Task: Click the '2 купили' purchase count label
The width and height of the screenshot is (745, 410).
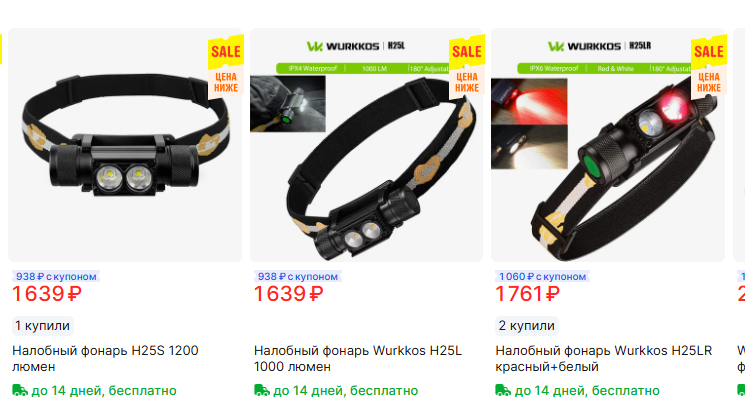Action: [x=526, y=326]
